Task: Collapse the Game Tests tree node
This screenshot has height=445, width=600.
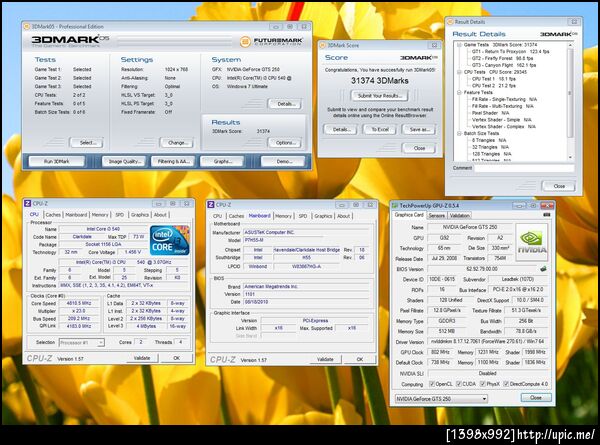Action: pos(459,45)
